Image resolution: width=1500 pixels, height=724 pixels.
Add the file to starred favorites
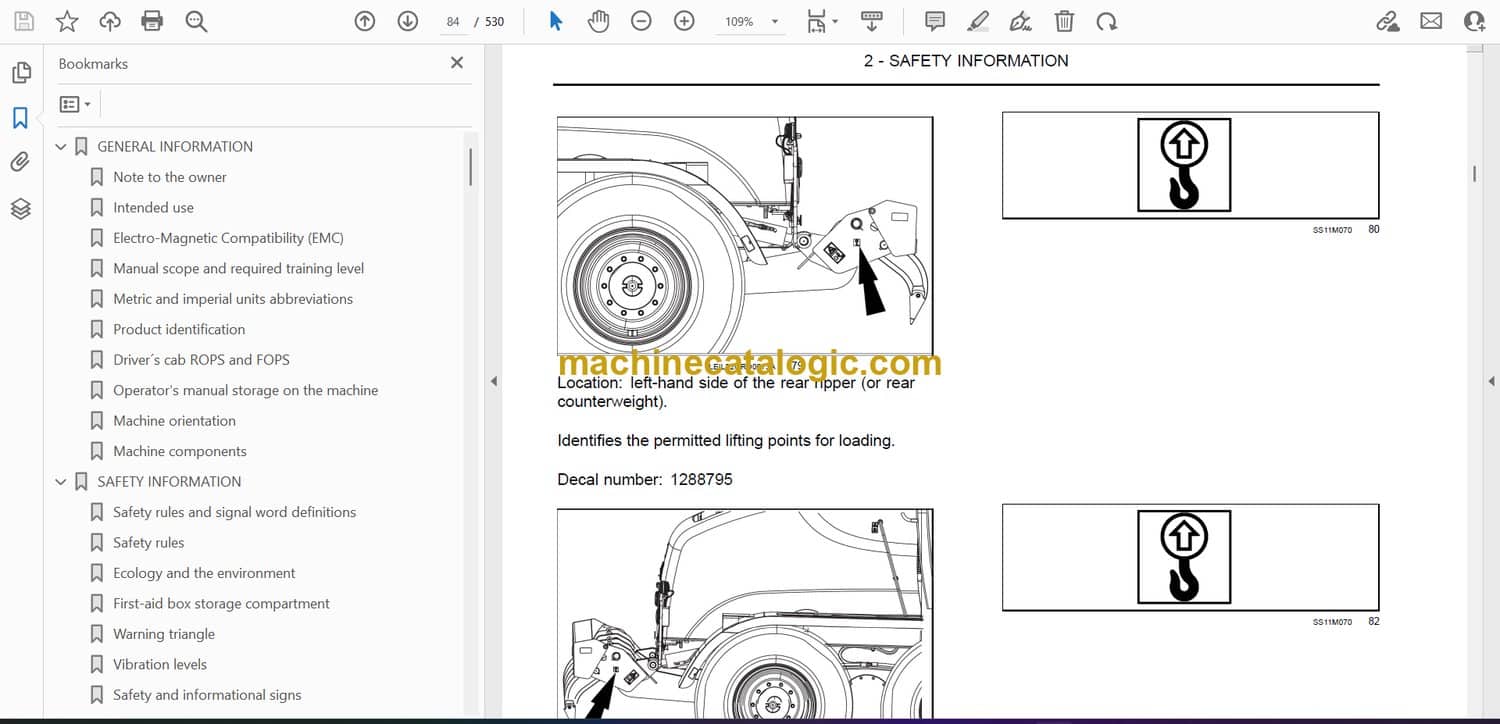[x=66, y=21]
